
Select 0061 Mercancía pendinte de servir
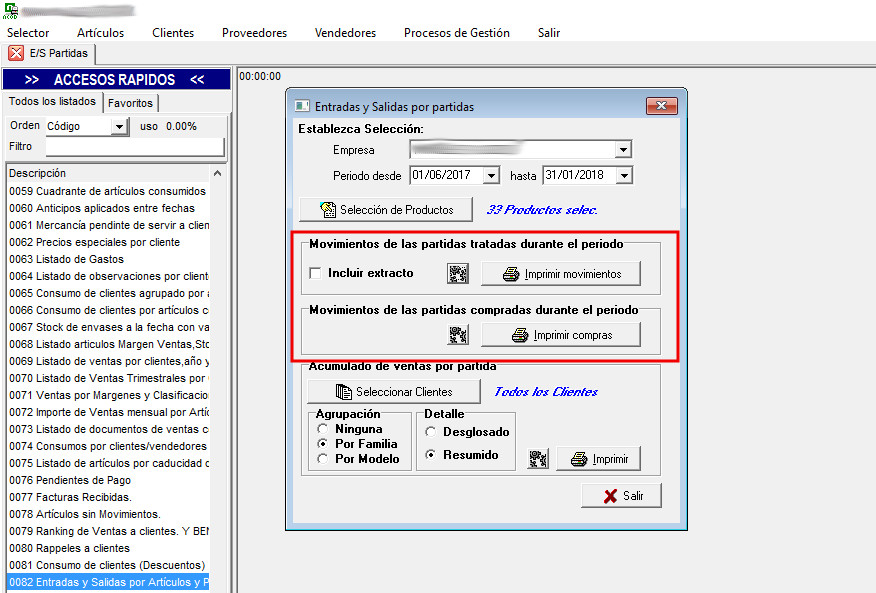coord(108,225)
